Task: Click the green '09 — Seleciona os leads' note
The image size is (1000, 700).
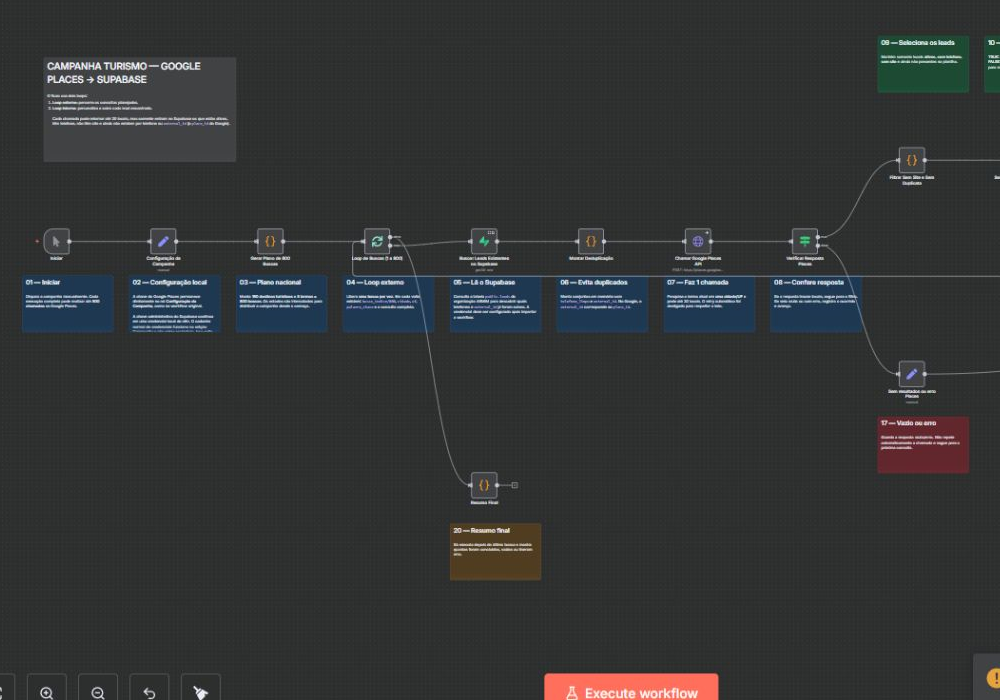Action: point(923,64)
